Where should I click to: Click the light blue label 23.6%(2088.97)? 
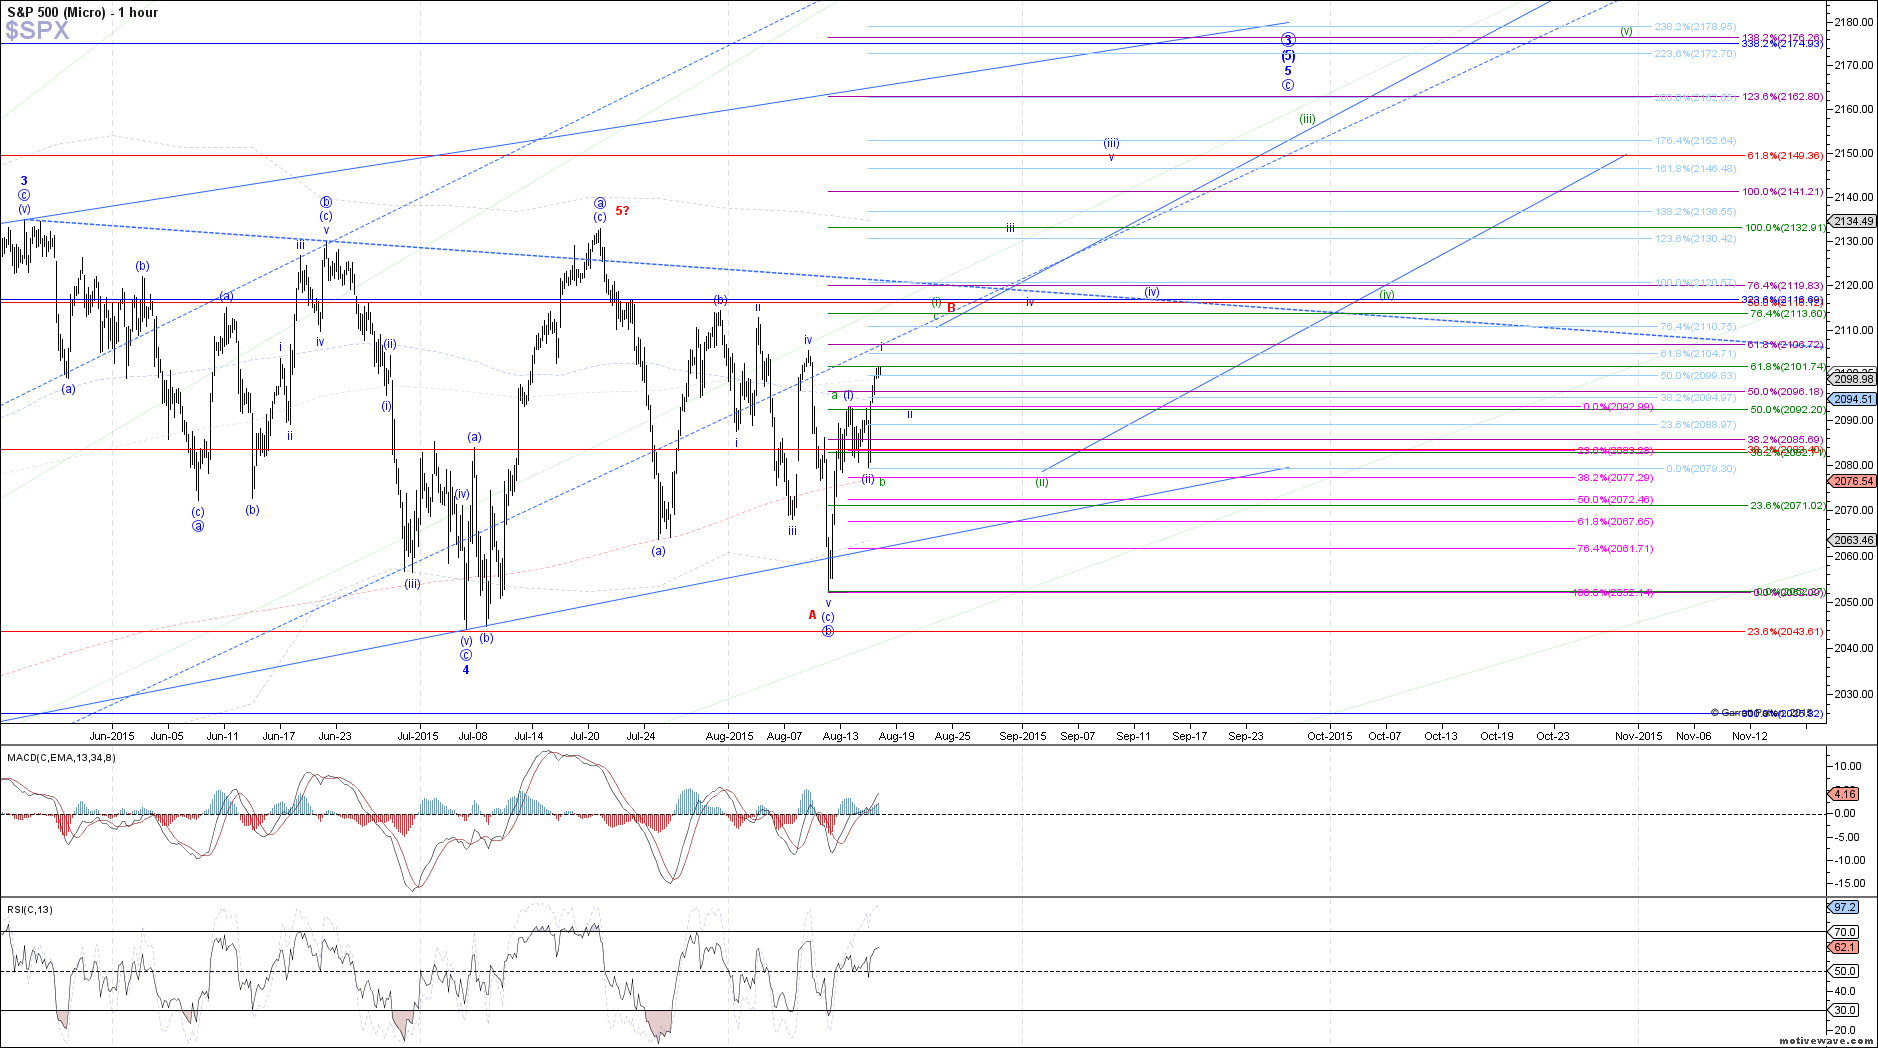tap(1698, 425)
